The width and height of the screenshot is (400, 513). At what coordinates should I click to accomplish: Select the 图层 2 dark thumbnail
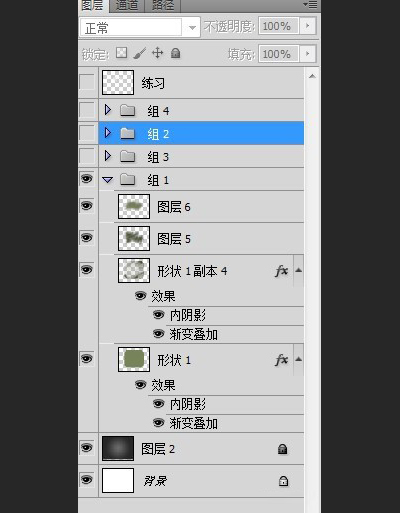click(118, 448)
